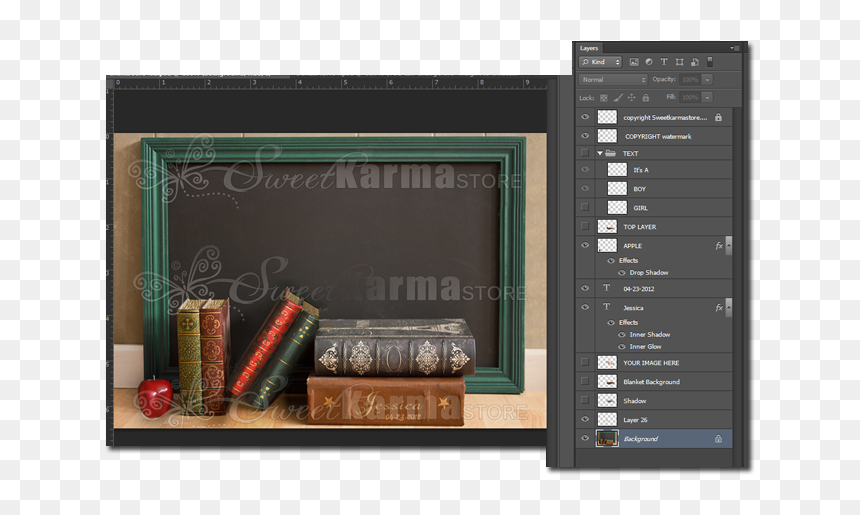Show the TEXT group

tap(585, 153)
